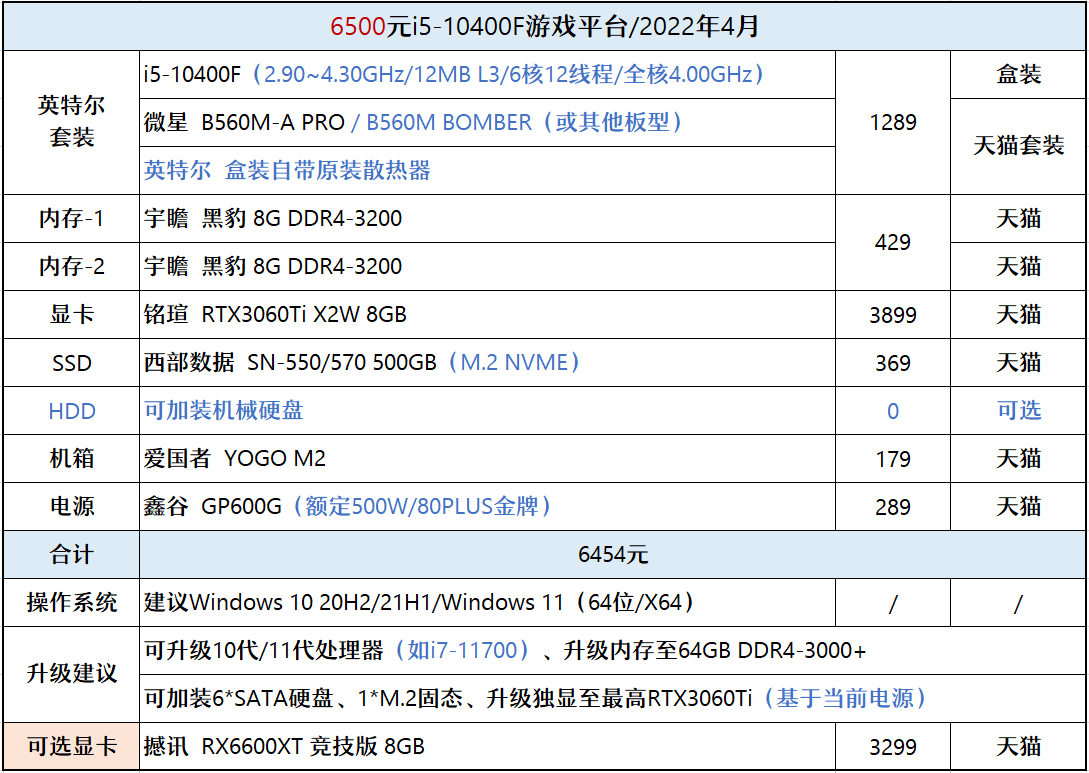Select the 机箱 row label
This screenshot has width=1089, height=773.
(x=72, y=459)
